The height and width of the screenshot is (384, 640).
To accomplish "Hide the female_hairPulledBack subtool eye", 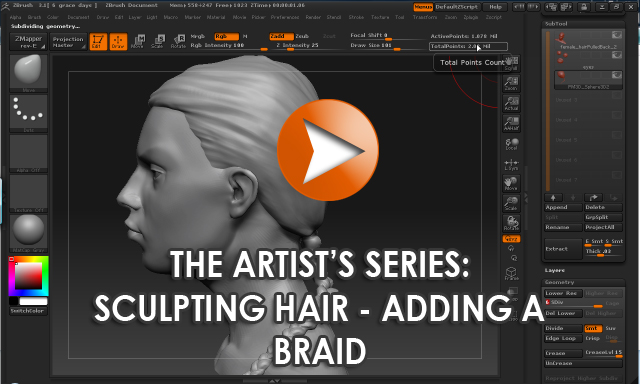I will point(616,35).
